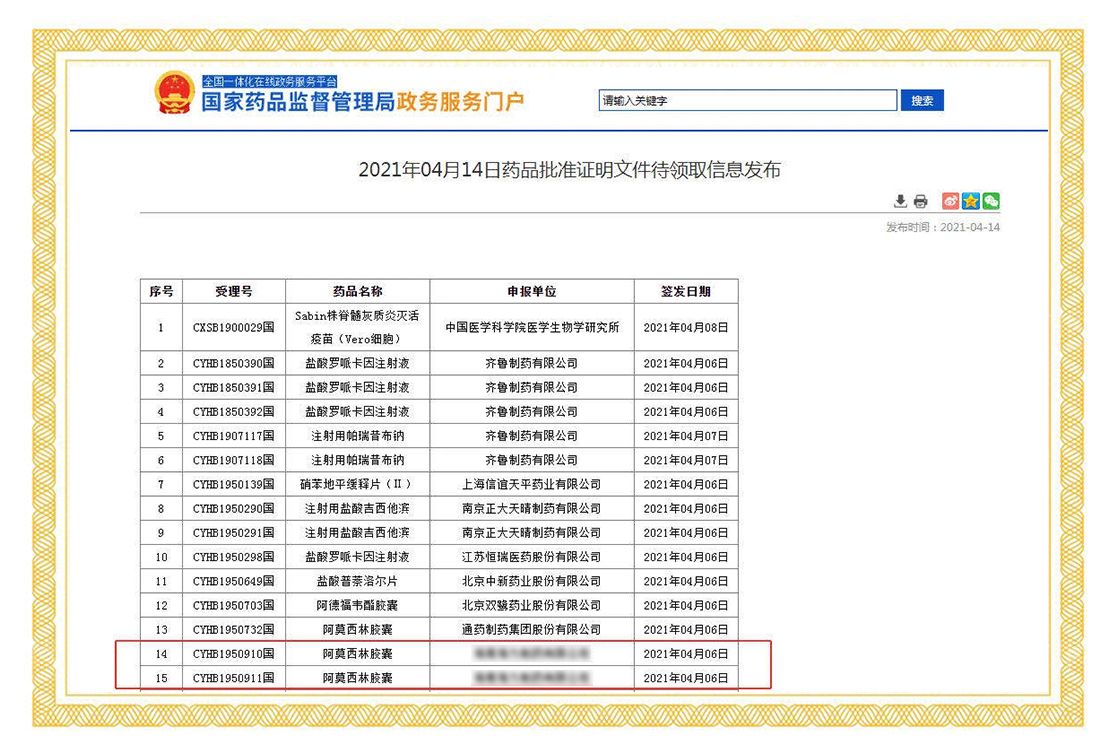Focus the 请输入关键字 search input field
Viewport: 1100px width, 755px height.
pos(747,101)
